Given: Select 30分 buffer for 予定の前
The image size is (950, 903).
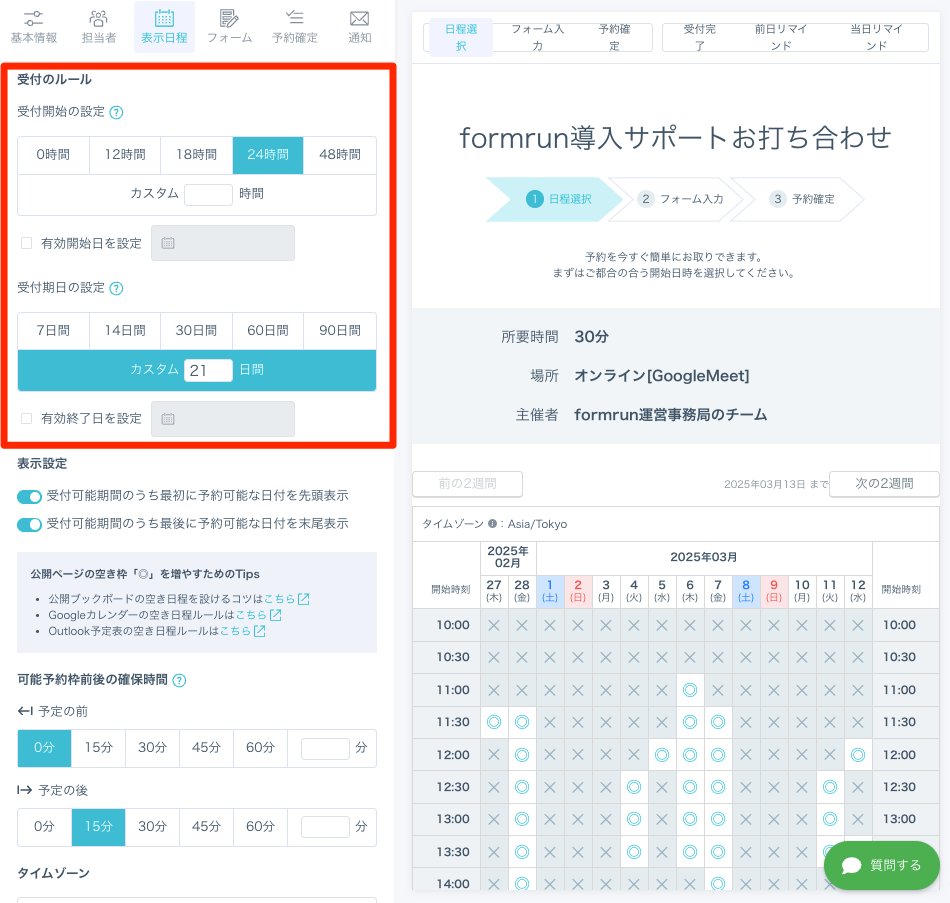Looking at the screenshot, I should 152,748.
